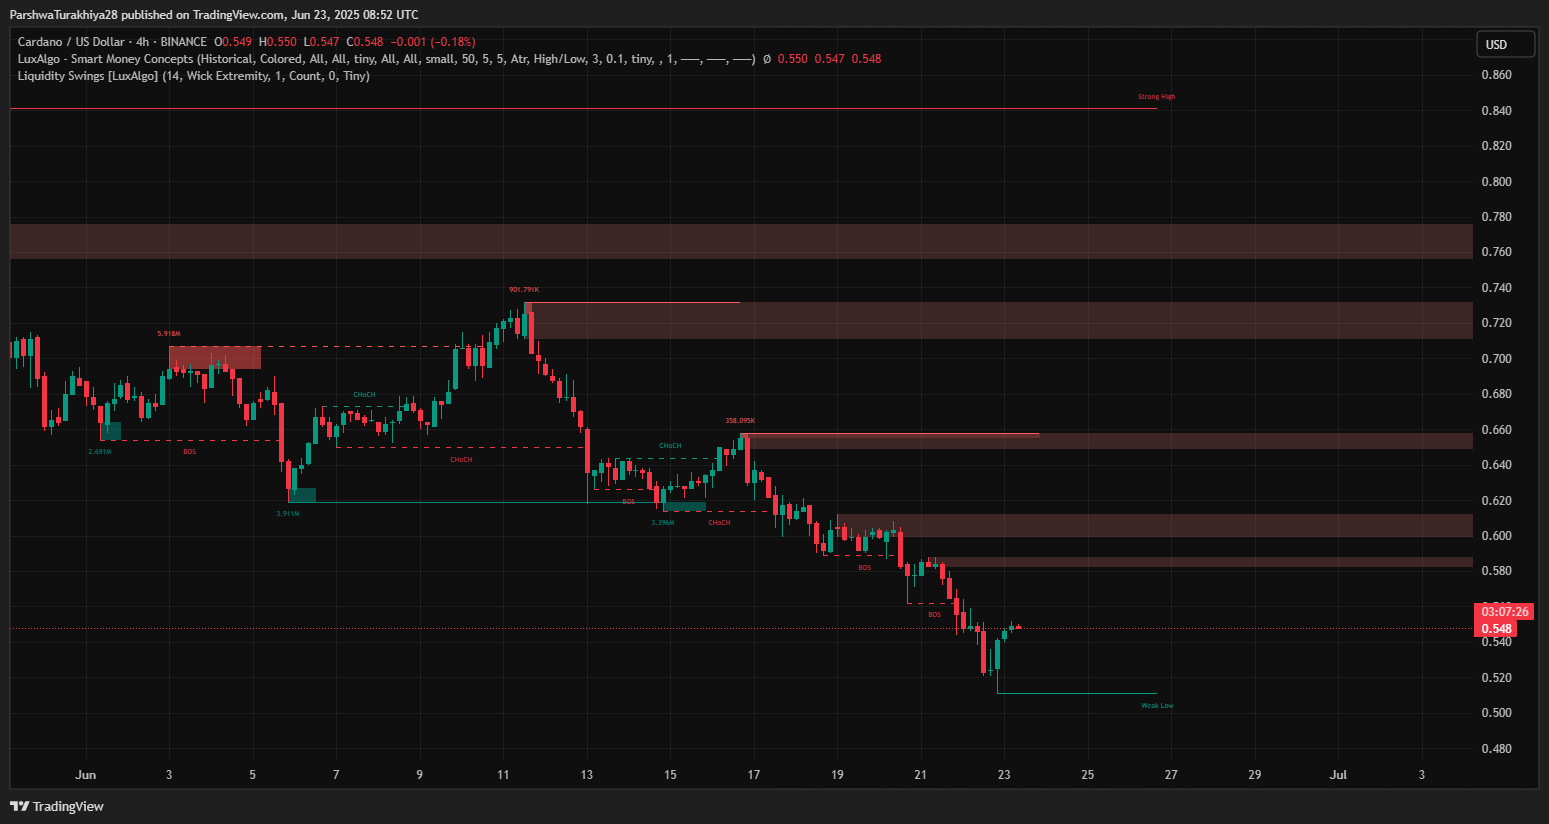
Task: Click the 0.480 level on price scale
Action: point(1496,749)
